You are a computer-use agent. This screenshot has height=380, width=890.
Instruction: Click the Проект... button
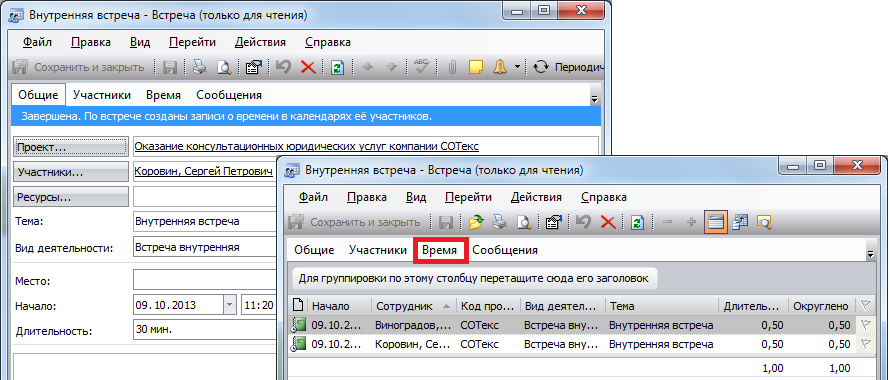click(71, 147)
